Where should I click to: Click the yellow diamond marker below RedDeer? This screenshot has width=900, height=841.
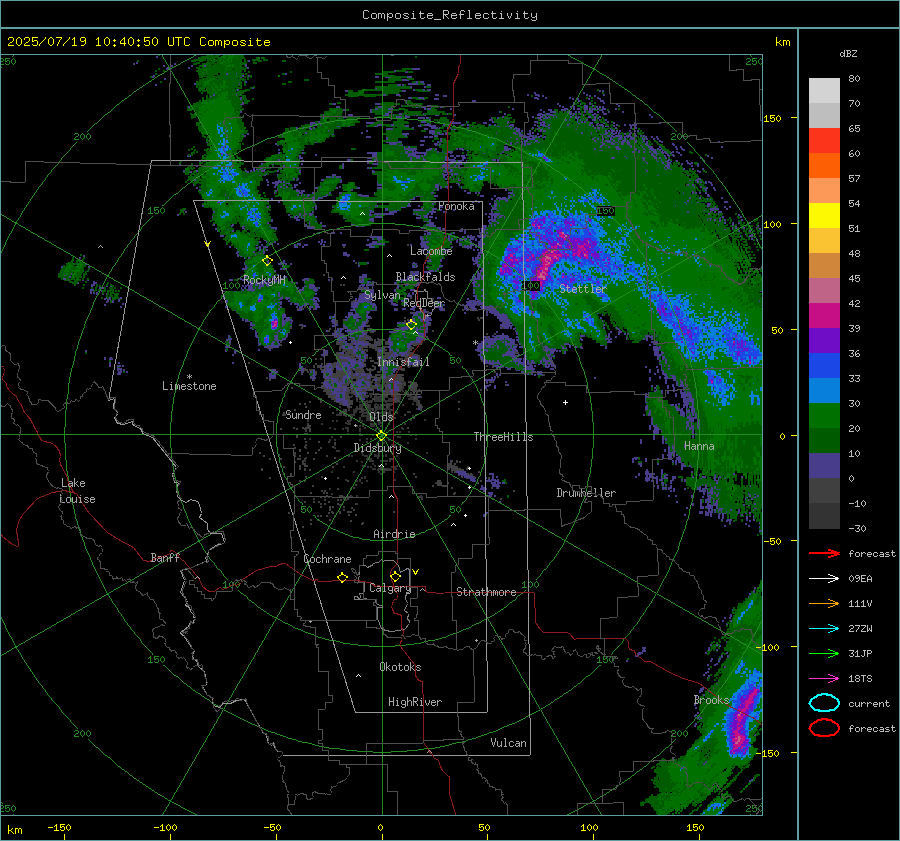click(x=412, y=325)
